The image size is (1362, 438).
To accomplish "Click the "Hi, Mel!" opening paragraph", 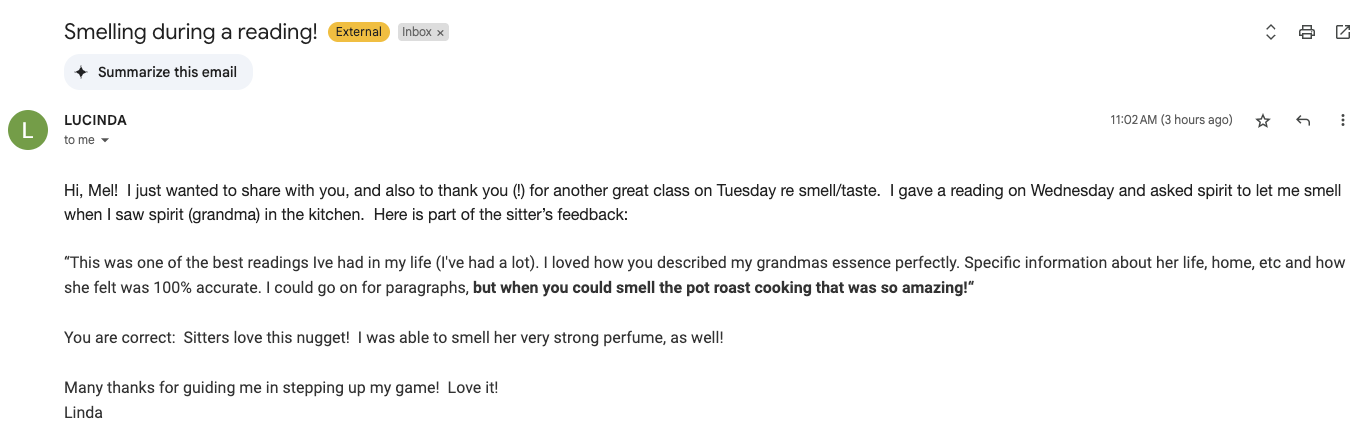I will click(x=400, y=190).
